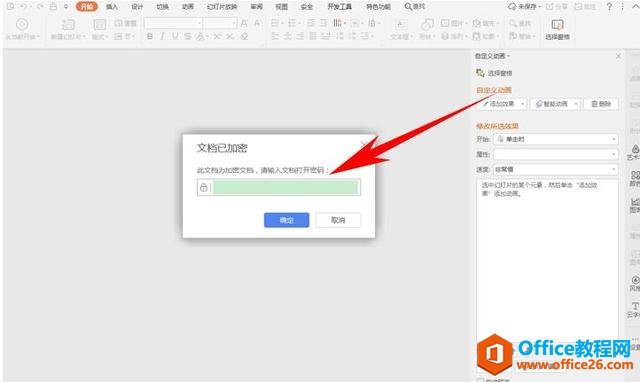Open the 开发工具 ribbon tab

(339, 7)
